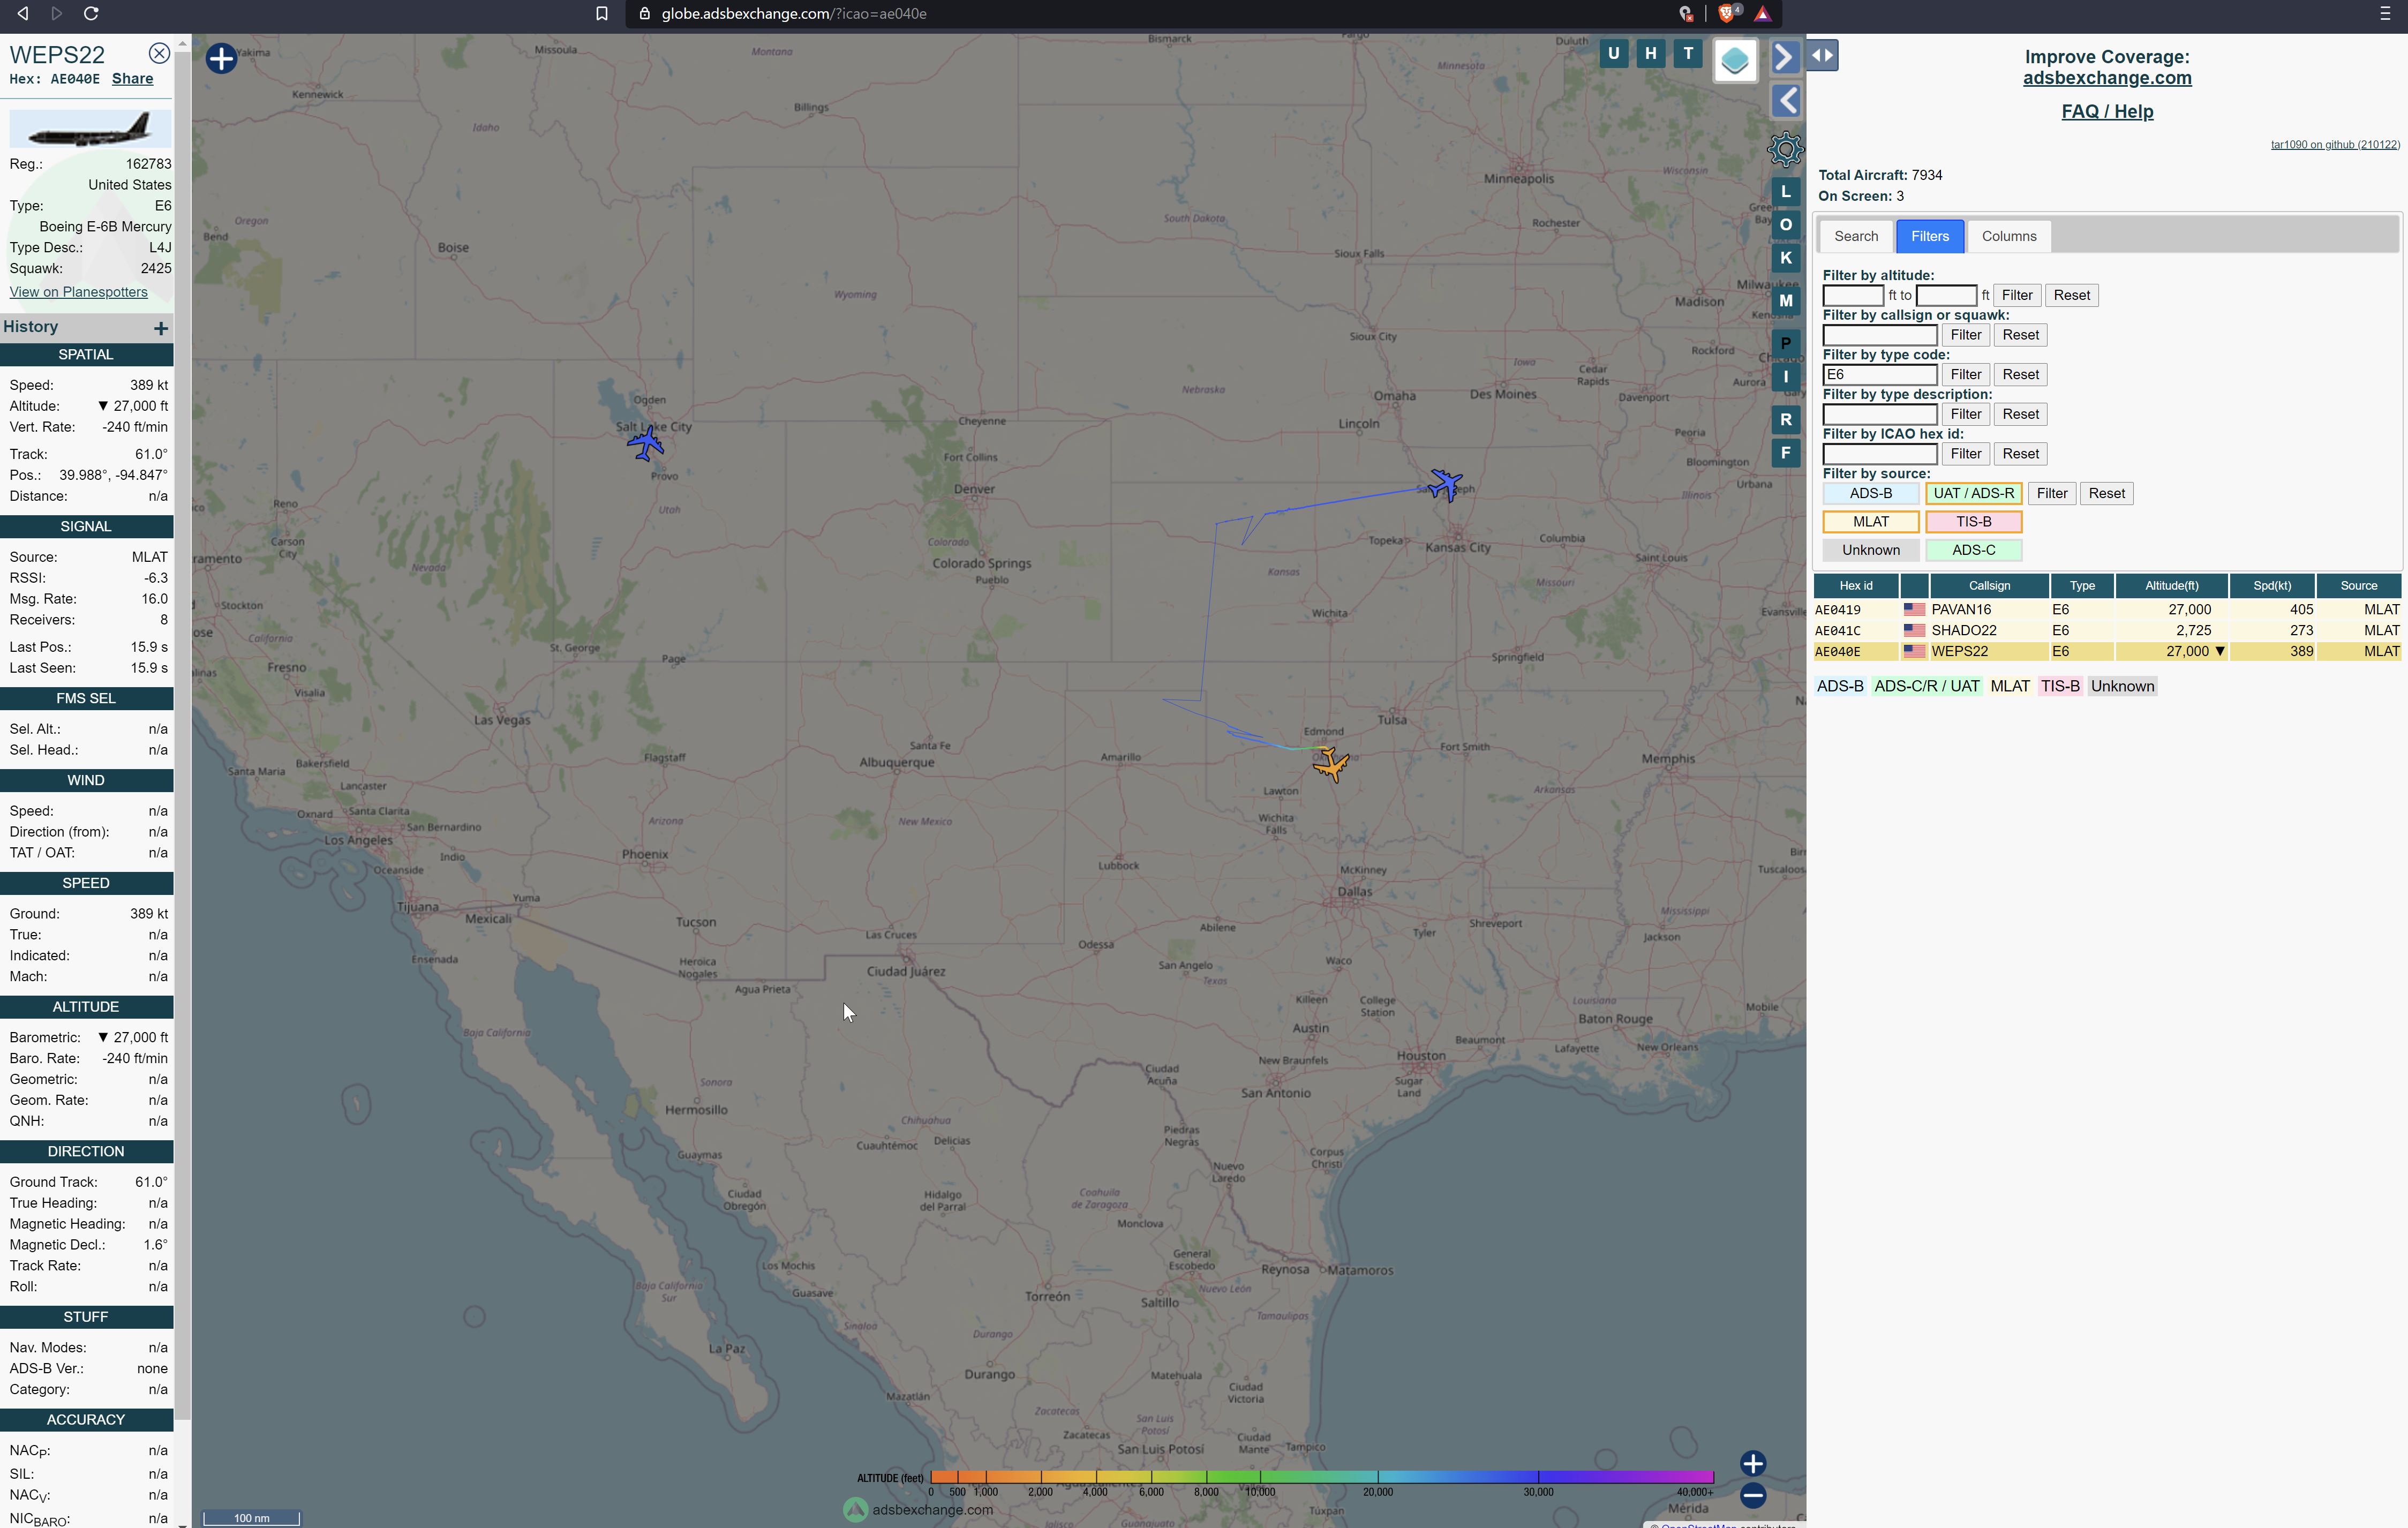Click the E-6B aircraft thumbnail photo
The image size is (2408, 1528).
pos(90,129)
